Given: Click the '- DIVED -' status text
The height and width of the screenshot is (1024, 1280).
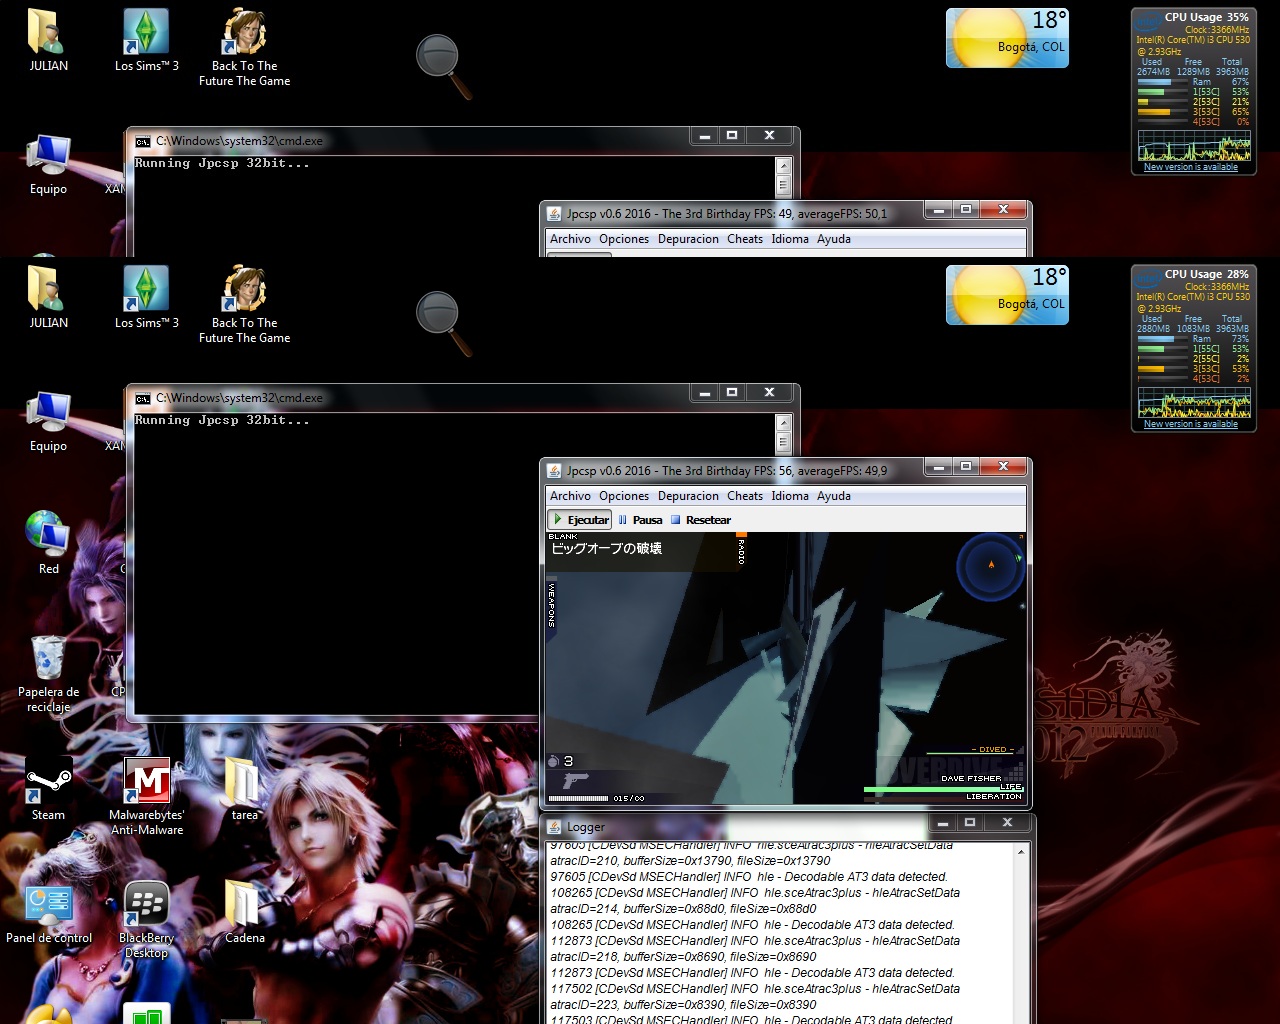Looking at the screenshot, I should click(x=992, y=749).
